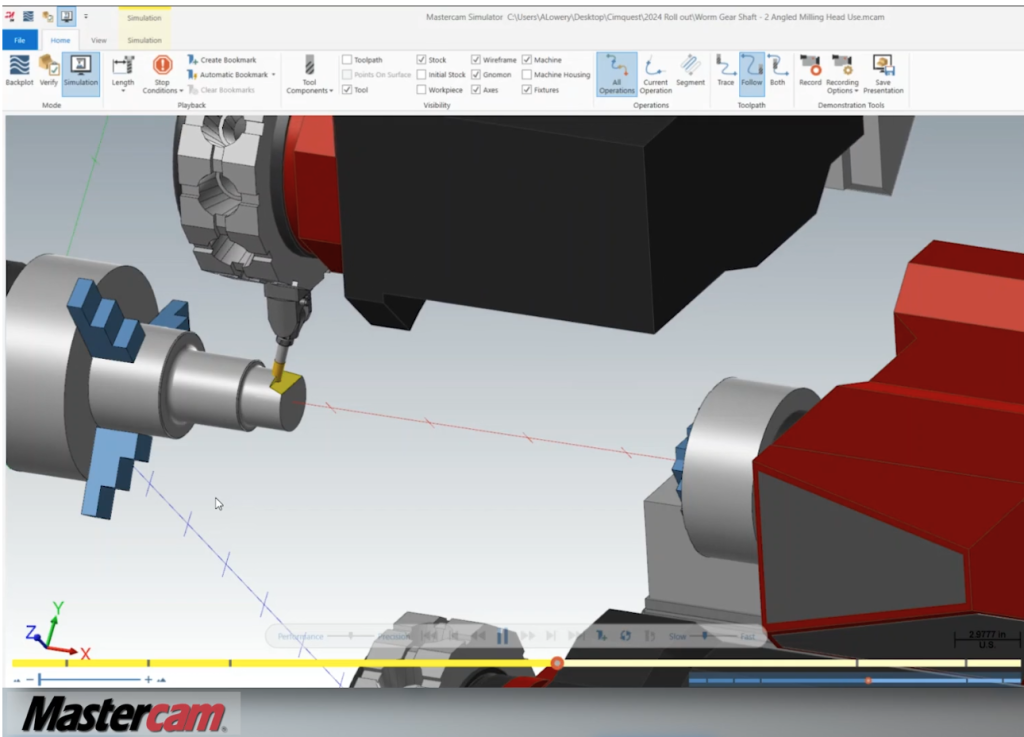Uncheck the Machine checkbox
This screenshot has width=1024, height=737.
526,59
